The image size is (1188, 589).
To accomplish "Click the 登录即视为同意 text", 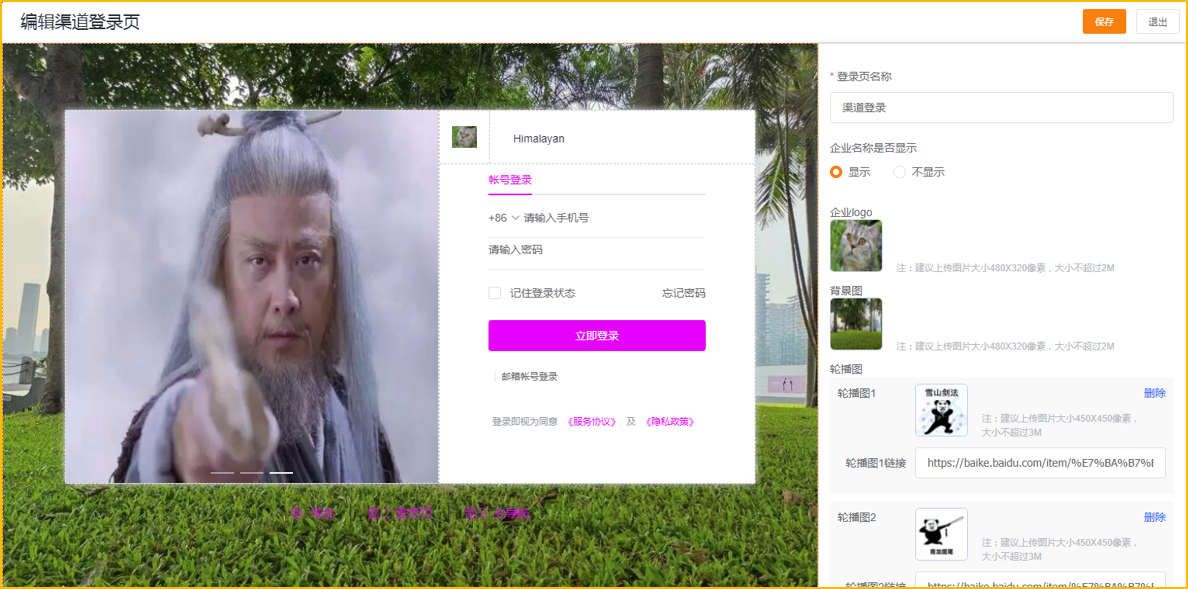I will coord(525,421).
